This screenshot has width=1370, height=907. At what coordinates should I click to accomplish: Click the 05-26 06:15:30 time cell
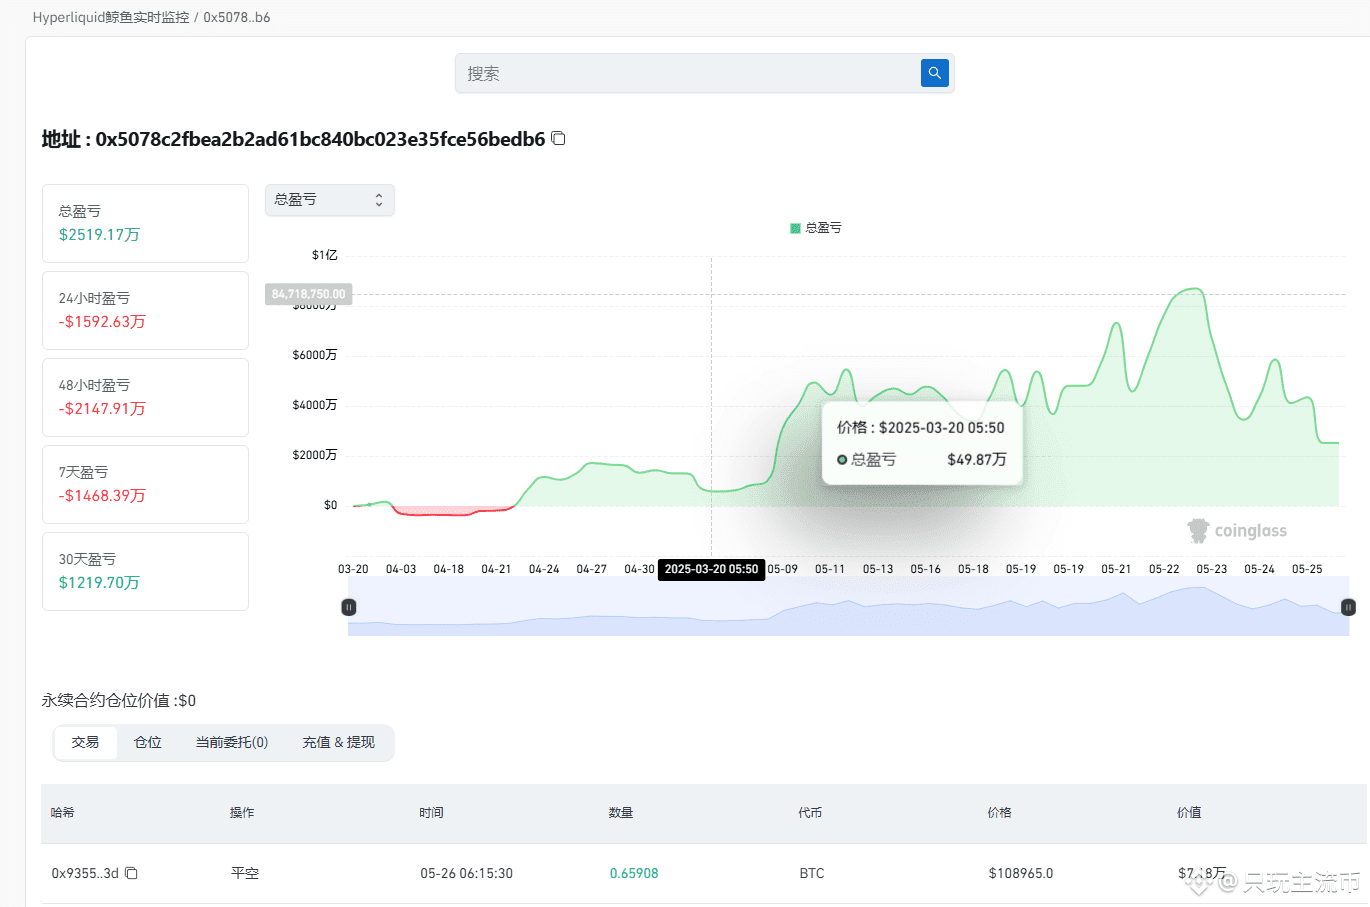click(467, 873)
